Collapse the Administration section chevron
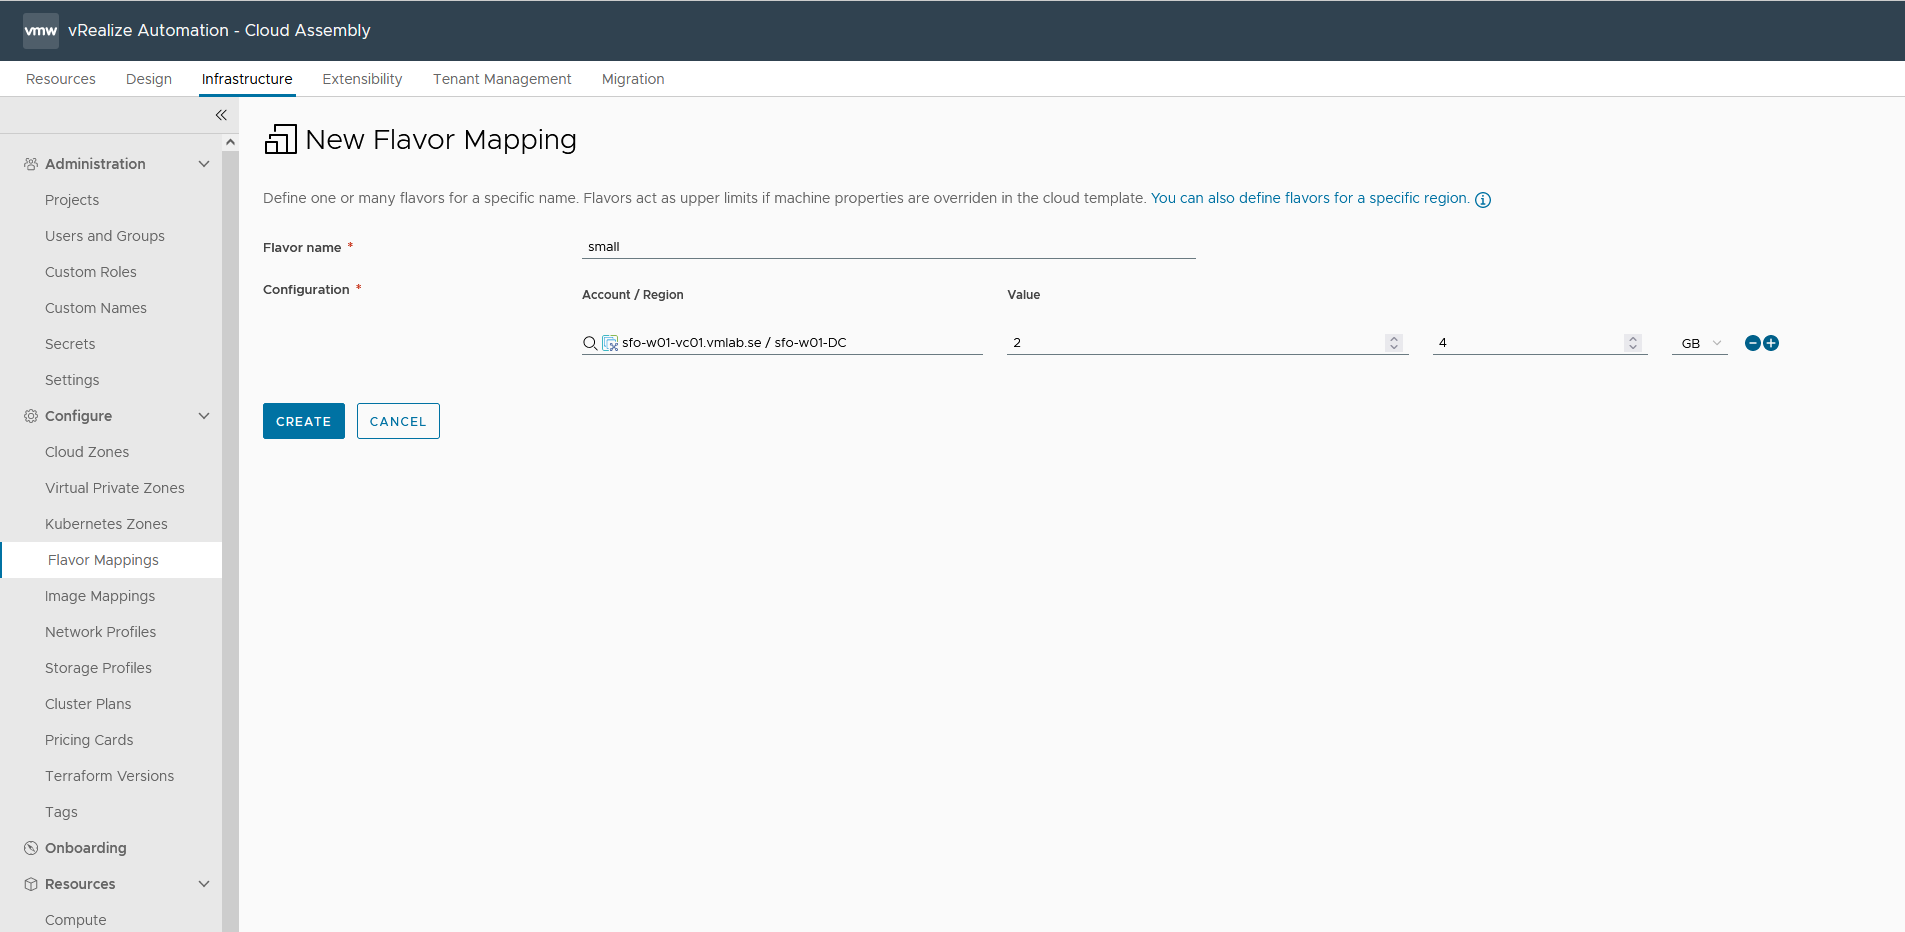 pyautogui.click(x=204, y=164)
